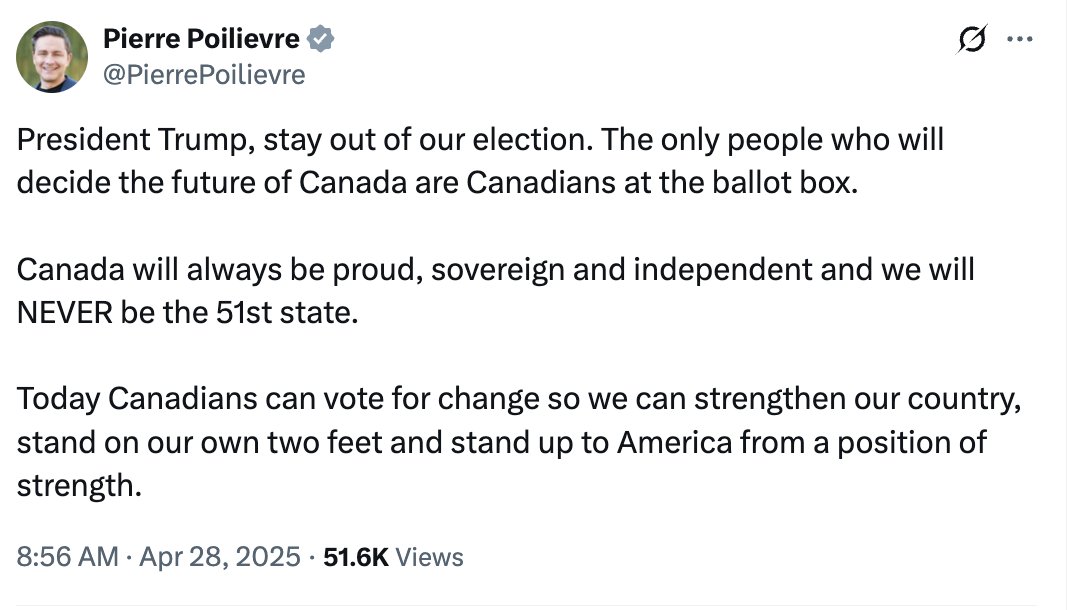Viewport: 1072px width, 610px height.
Task: Click the paragraph starting "Today Canadians can vote"
Action: (518, 442)
